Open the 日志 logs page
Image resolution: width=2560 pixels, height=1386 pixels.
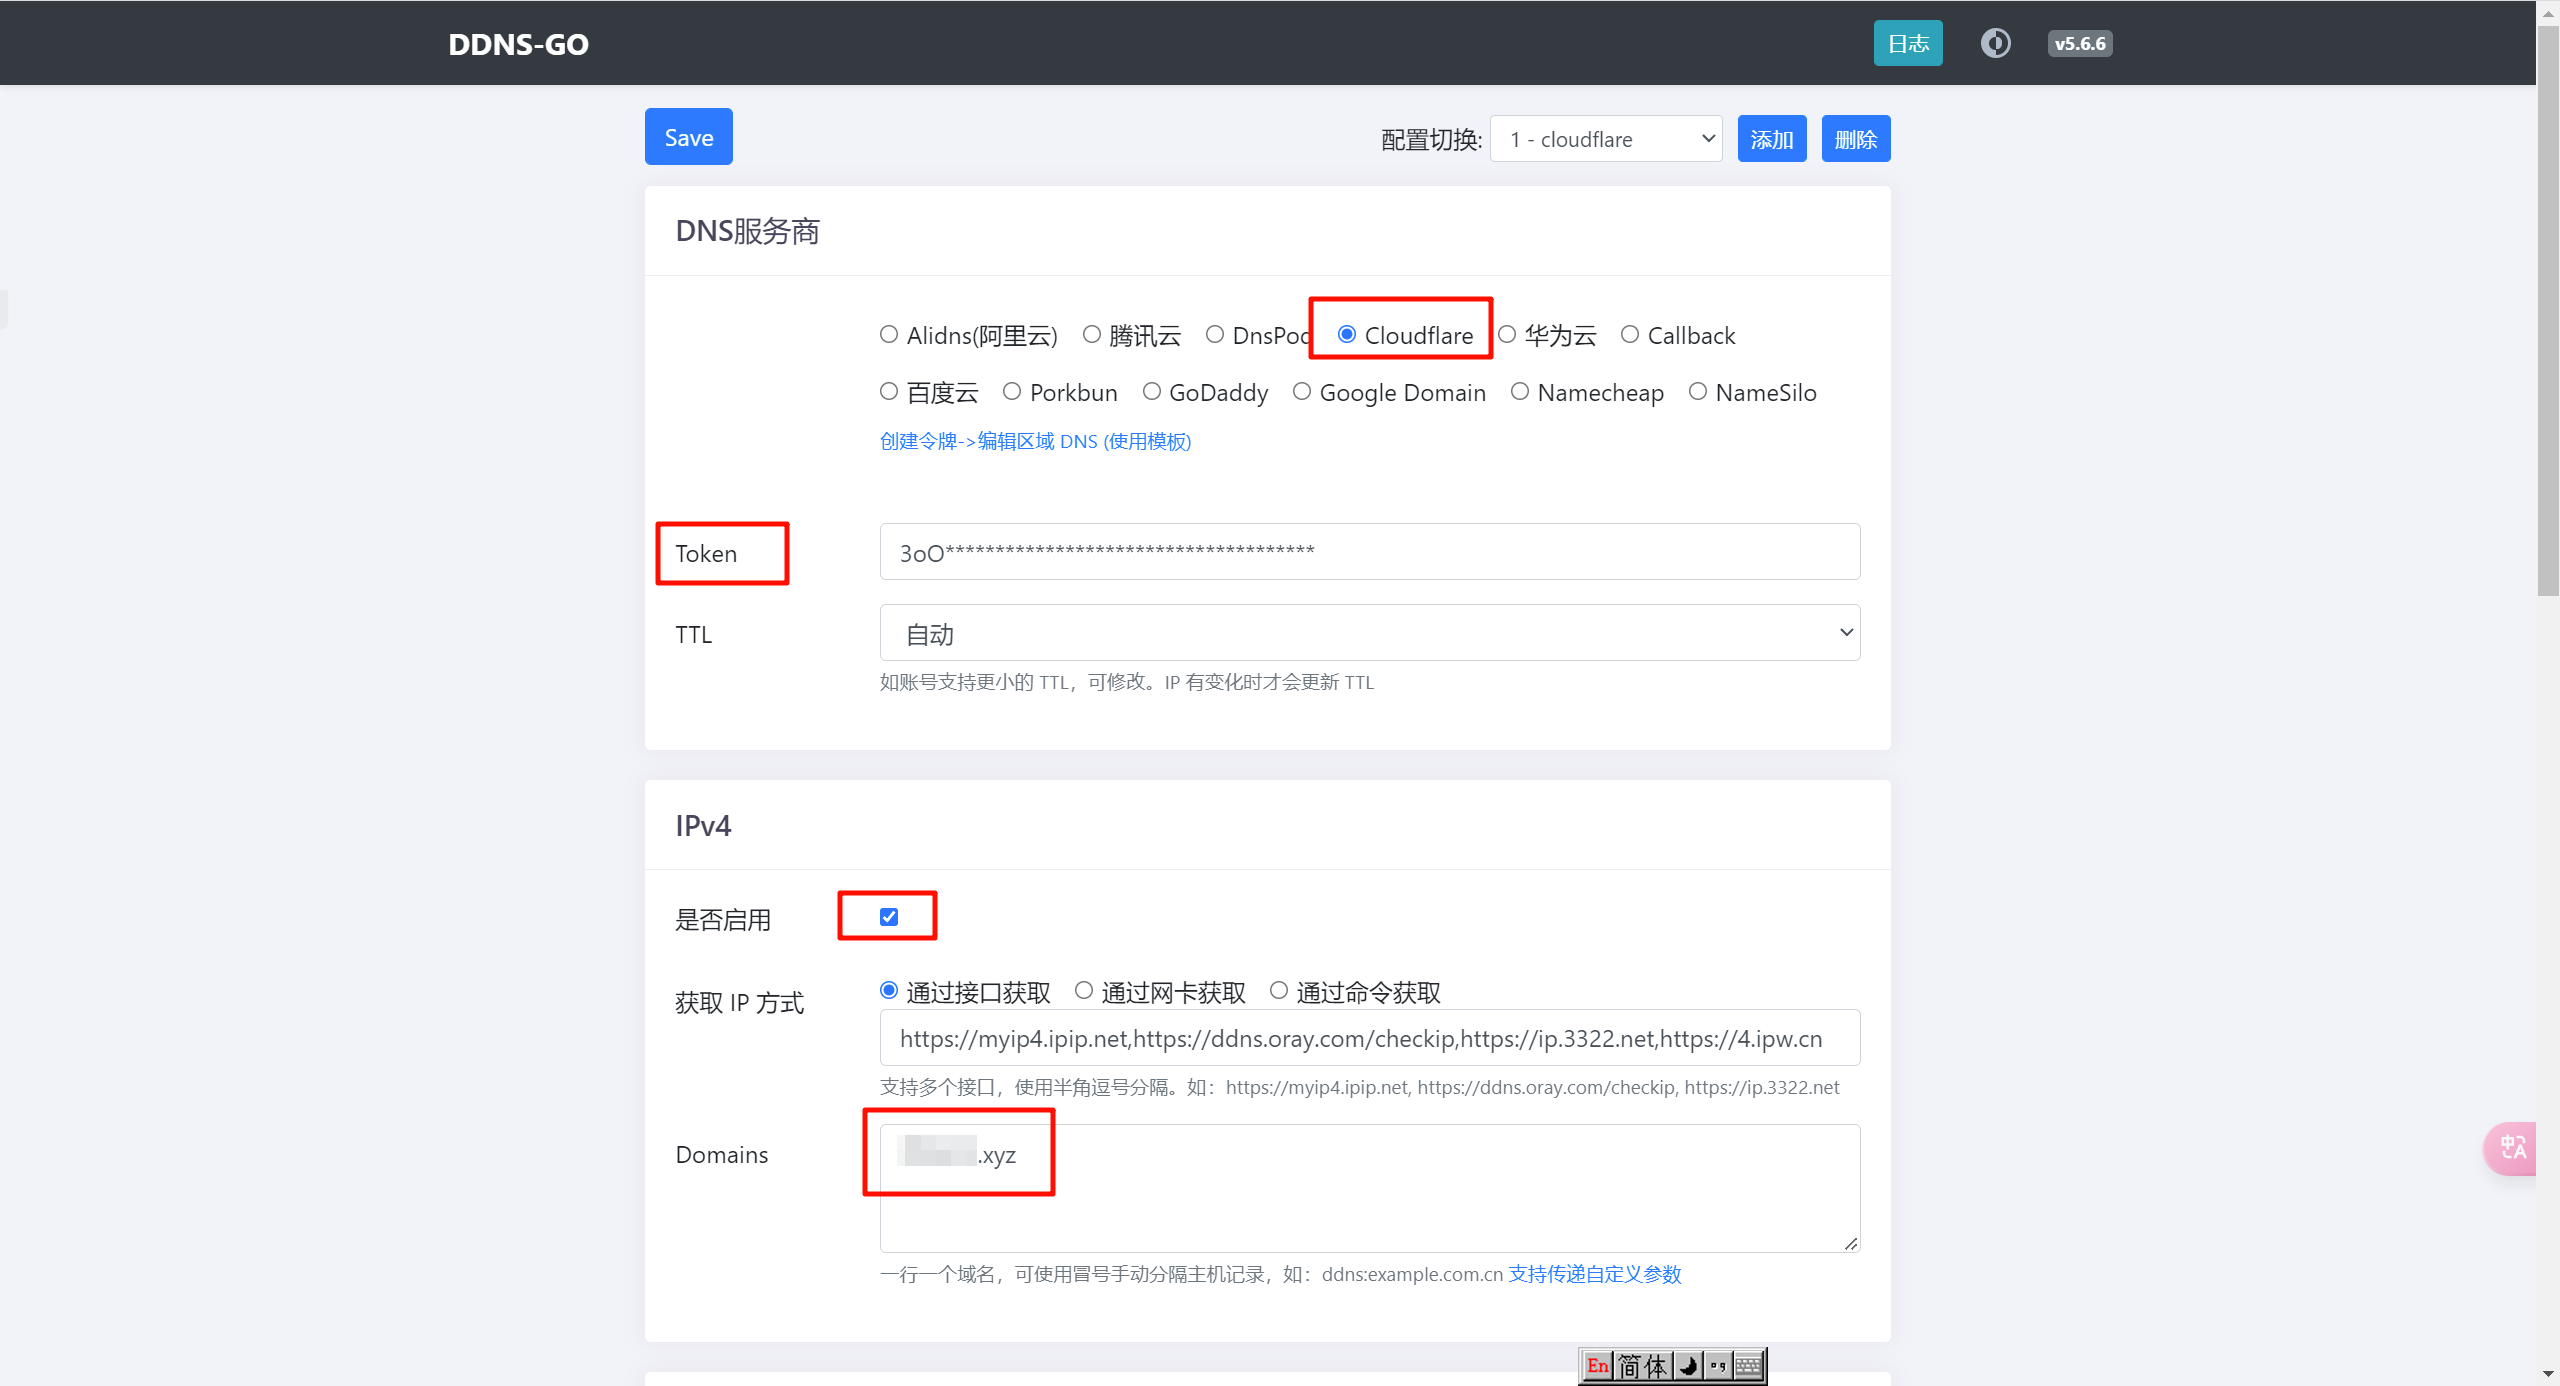pos(1907,43)
